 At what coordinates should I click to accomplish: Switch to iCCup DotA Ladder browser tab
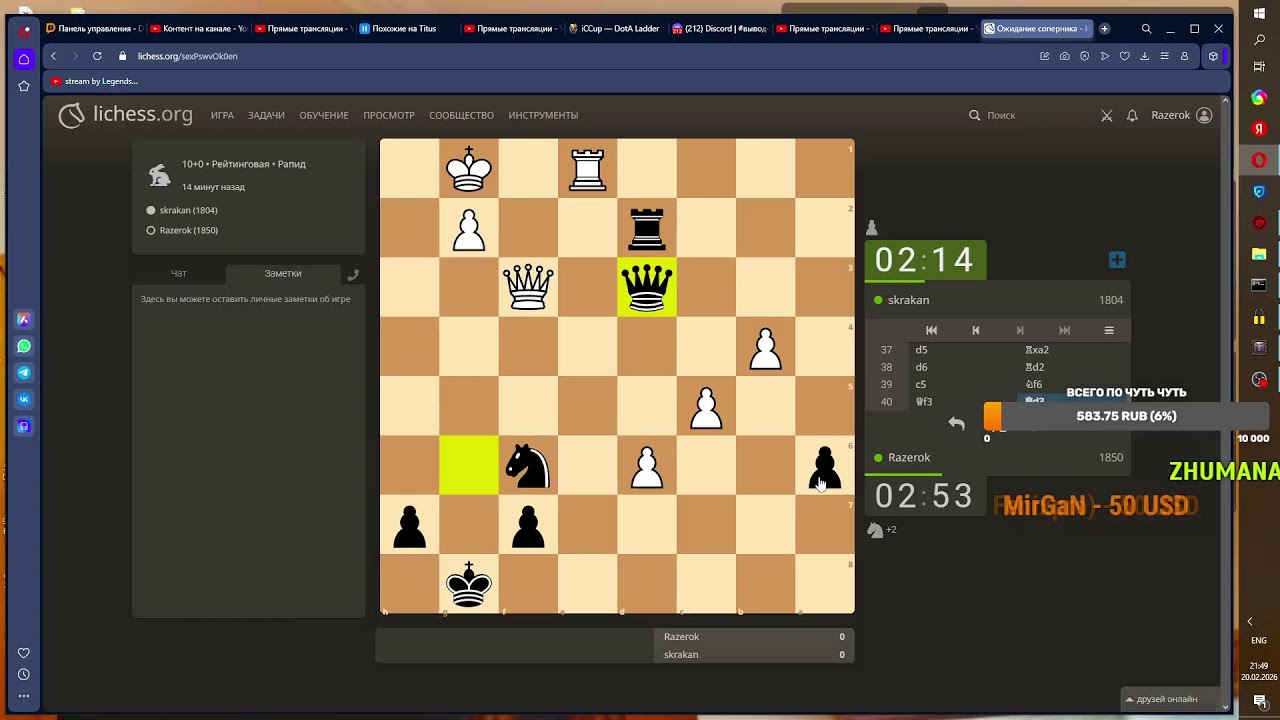tap(615, 28)
